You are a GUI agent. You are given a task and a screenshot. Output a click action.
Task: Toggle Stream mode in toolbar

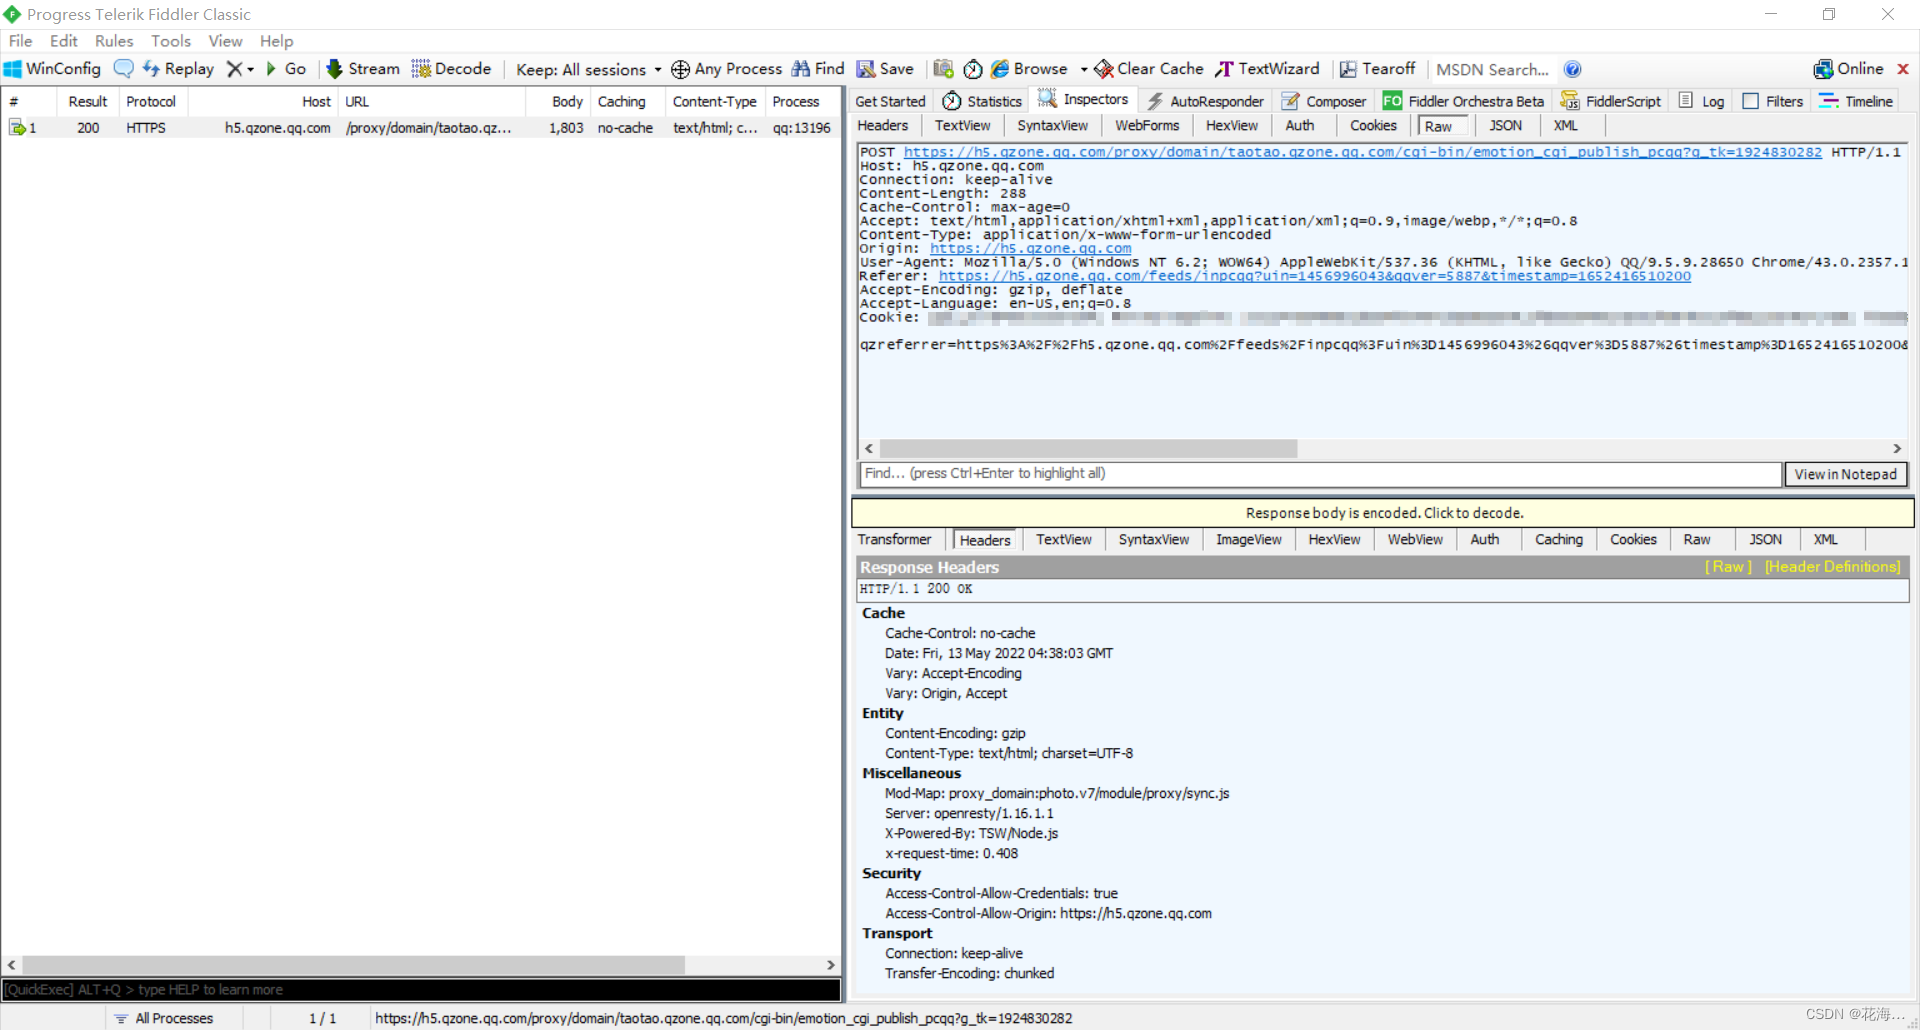(363, 69)
